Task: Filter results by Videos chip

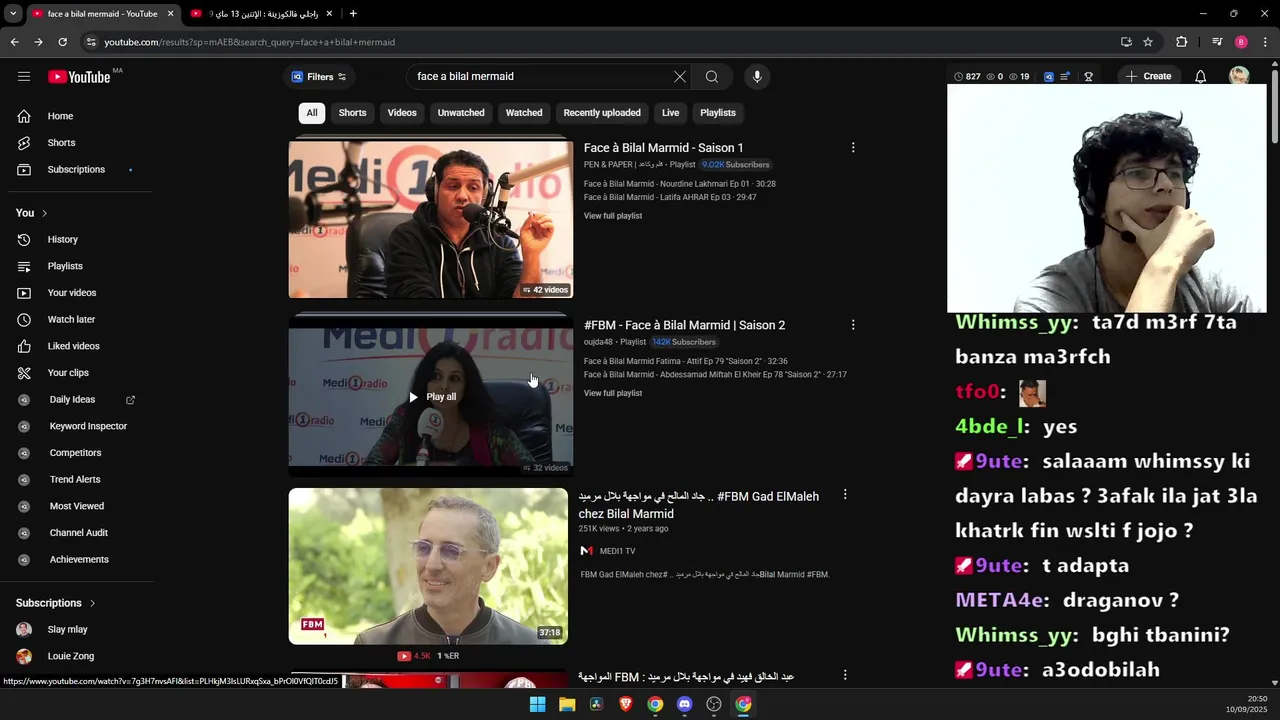Action: pos(402,113)
